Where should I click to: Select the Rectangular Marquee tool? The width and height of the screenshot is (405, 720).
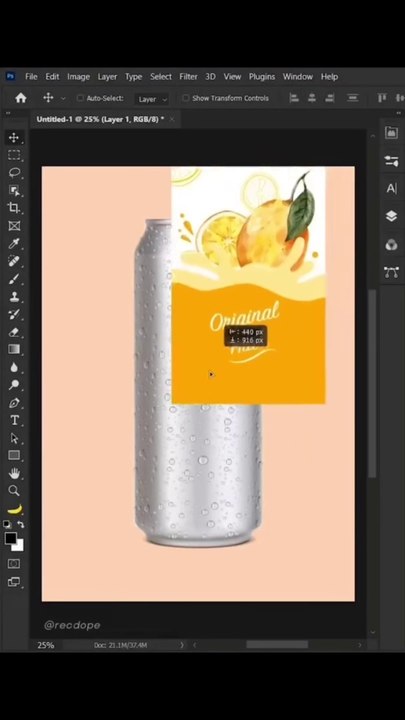click(x=14, y=155)
